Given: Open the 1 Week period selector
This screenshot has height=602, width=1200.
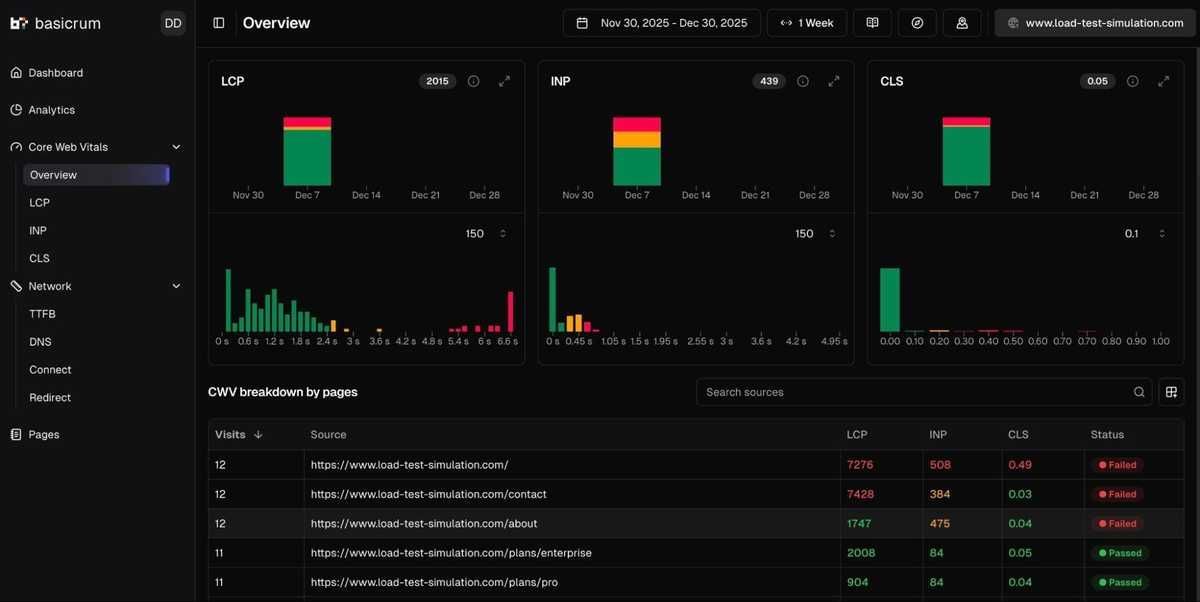Looking at the screenshot, I should [x=806, y=21].
